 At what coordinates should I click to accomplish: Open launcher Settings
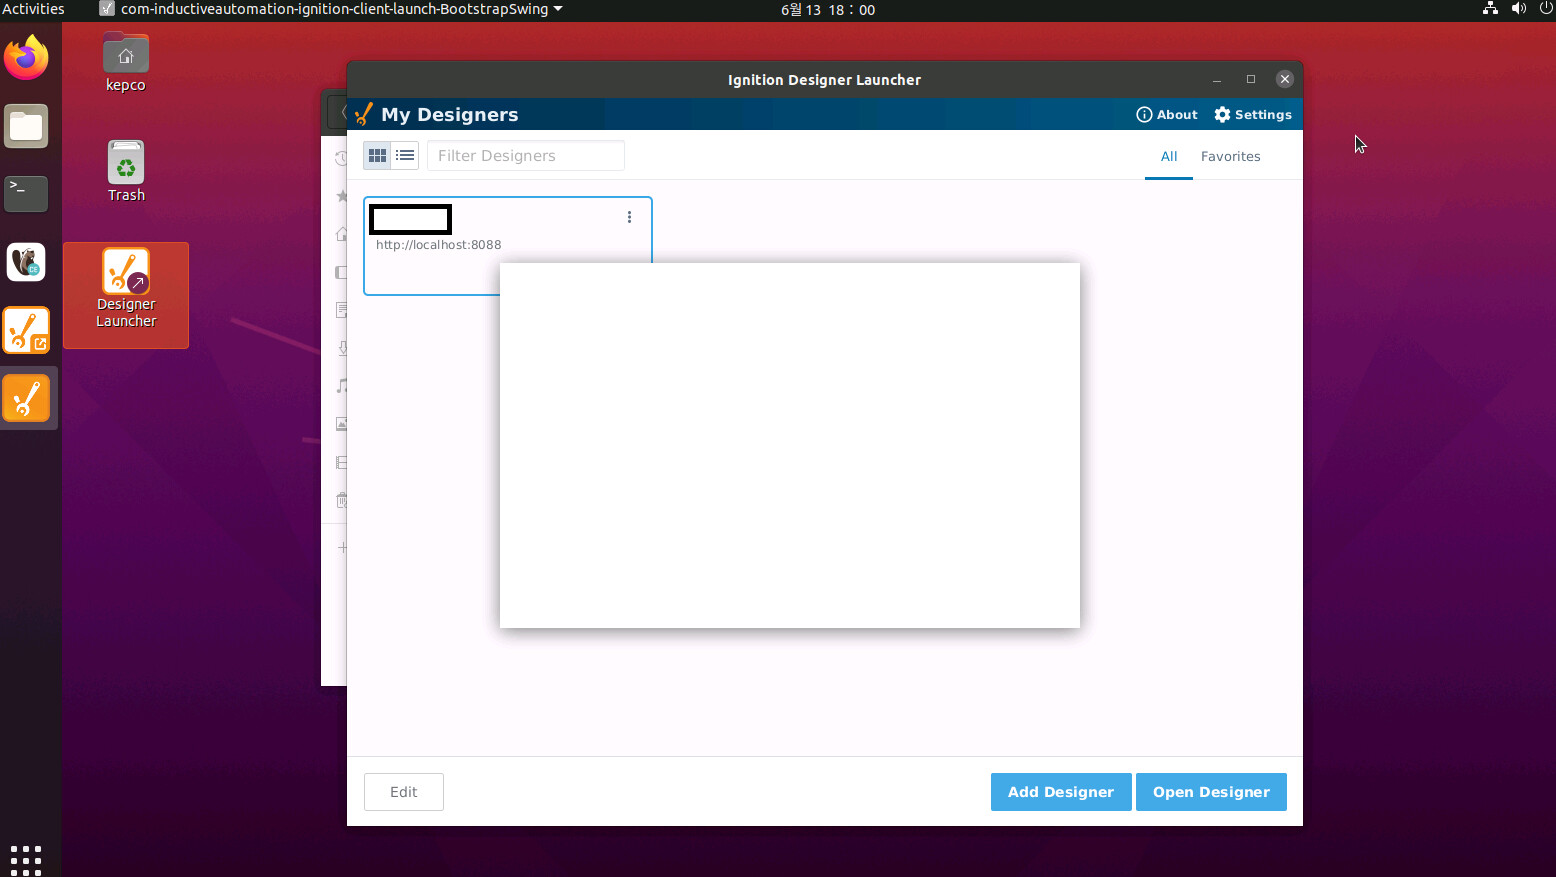coord(1253,115)
